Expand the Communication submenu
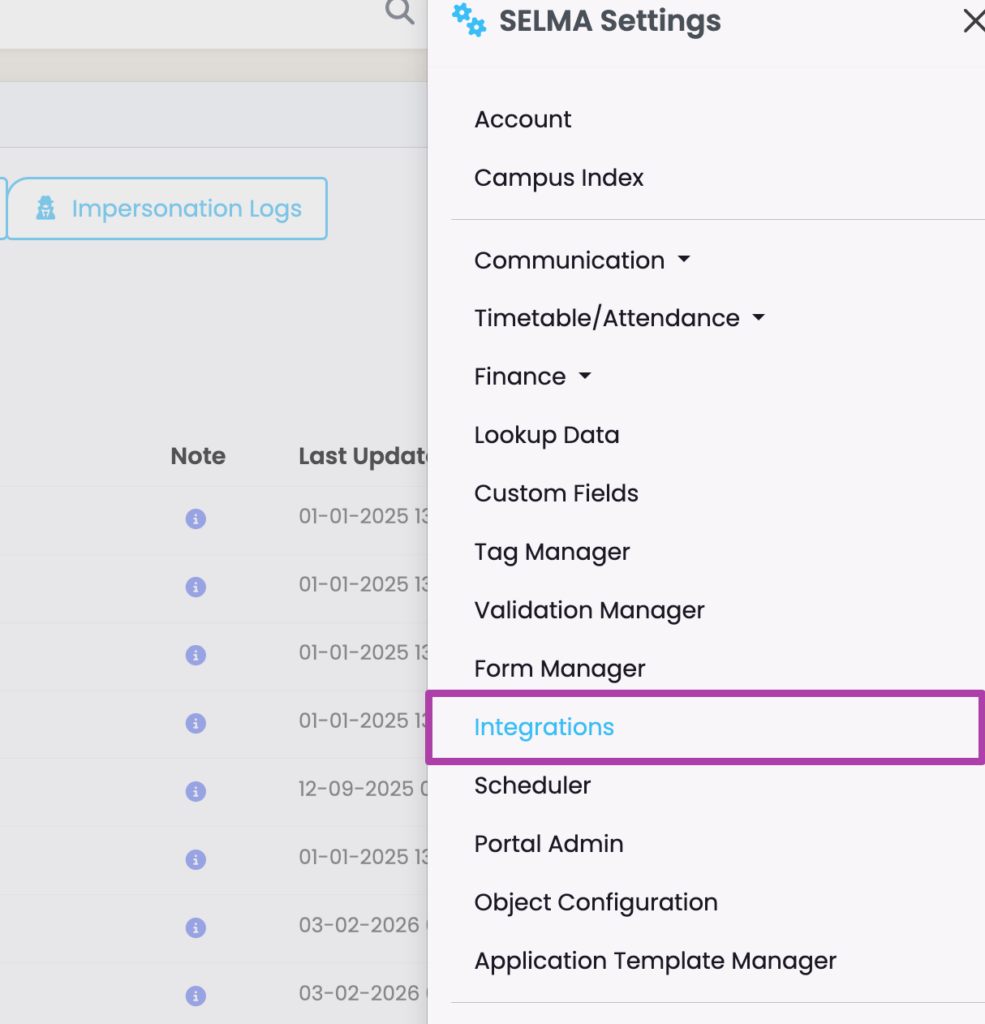 [582, 261]
